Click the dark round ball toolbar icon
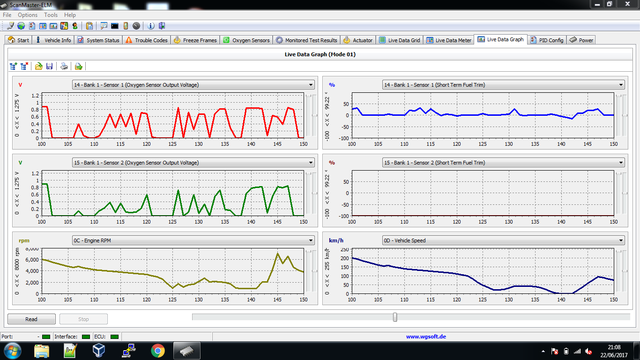 136,26
